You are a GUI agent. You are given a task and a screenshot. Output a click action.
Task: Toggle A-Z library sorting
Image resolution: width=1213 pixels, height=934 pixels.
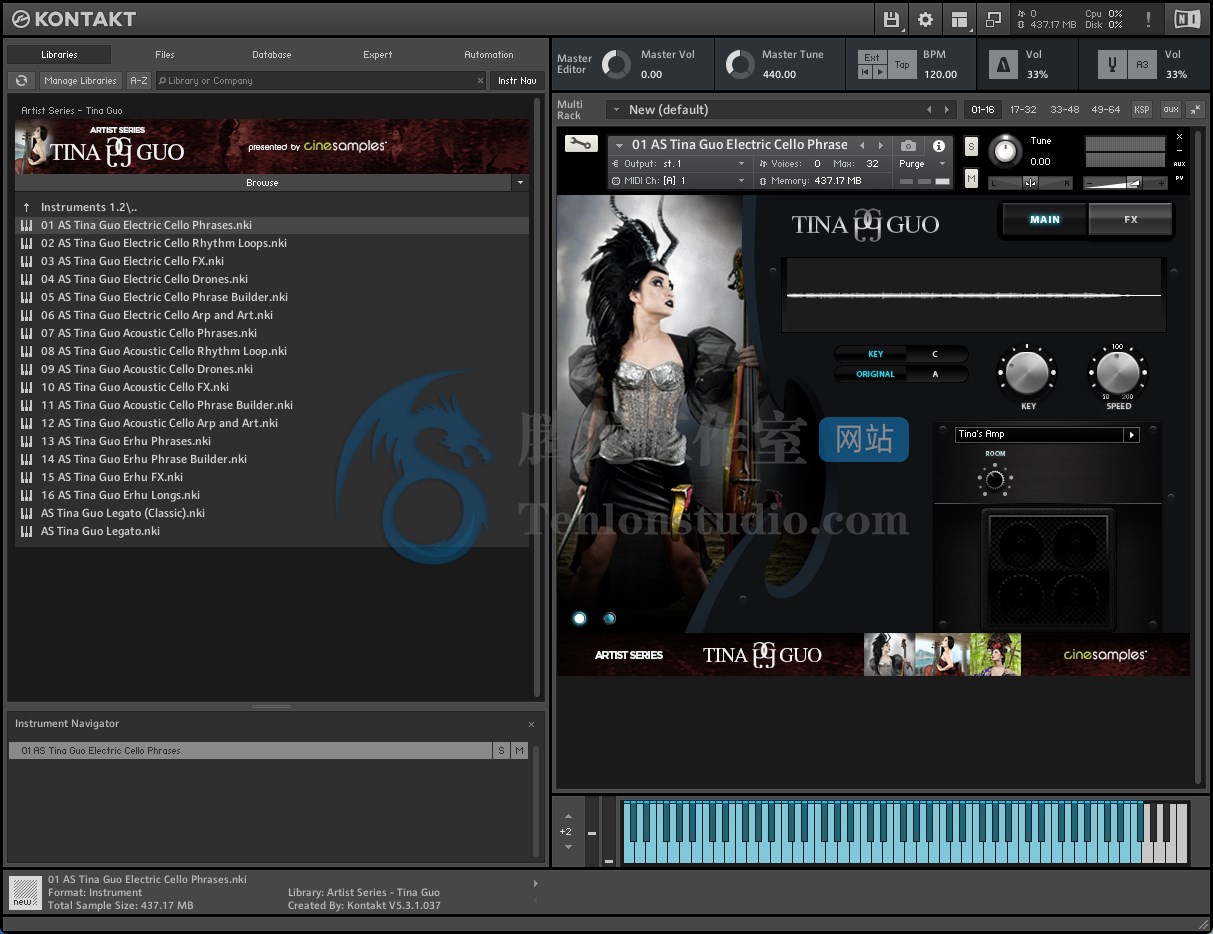139,81
